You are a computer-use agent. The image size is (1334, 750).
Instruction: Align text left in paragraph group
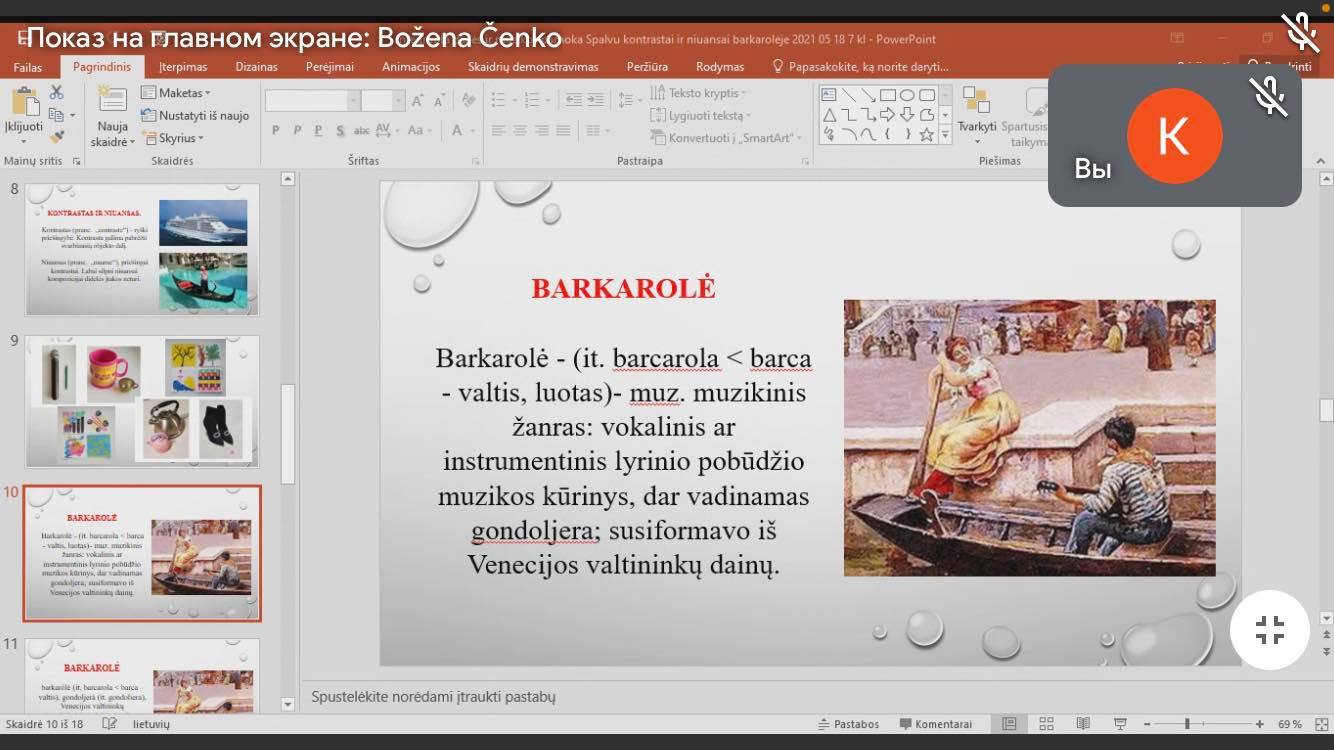click(x=498, y=130)
